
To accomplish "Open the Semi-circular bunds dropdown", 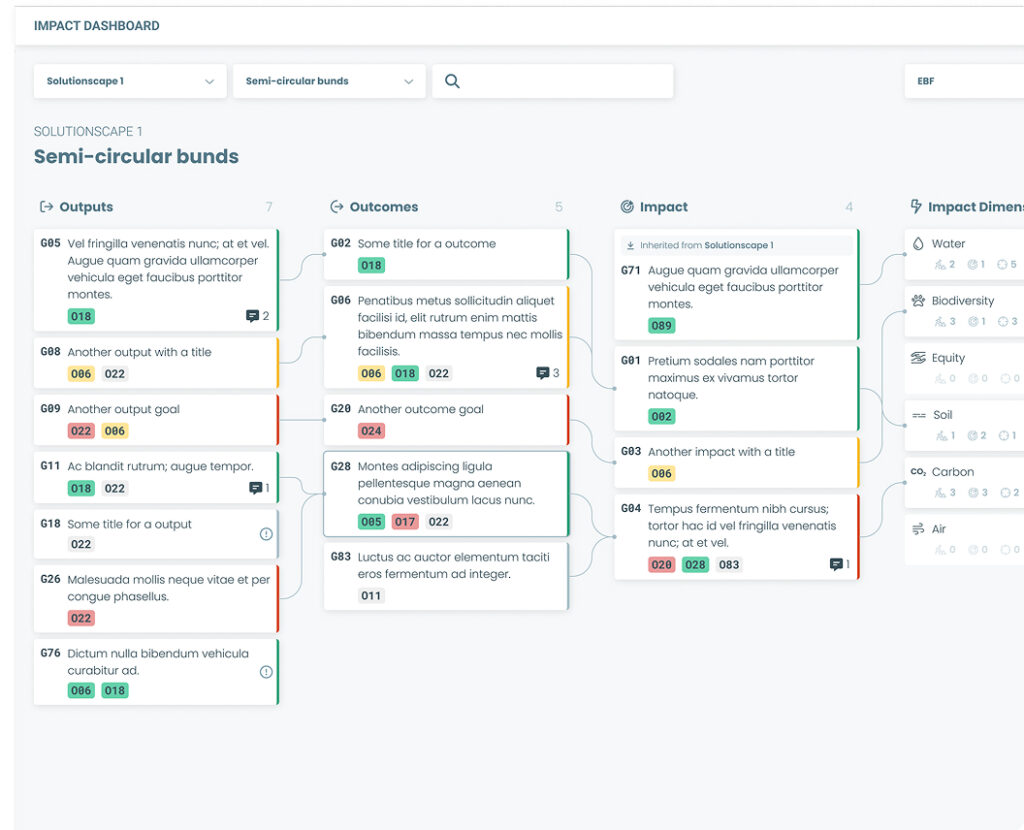I will 329,82.
